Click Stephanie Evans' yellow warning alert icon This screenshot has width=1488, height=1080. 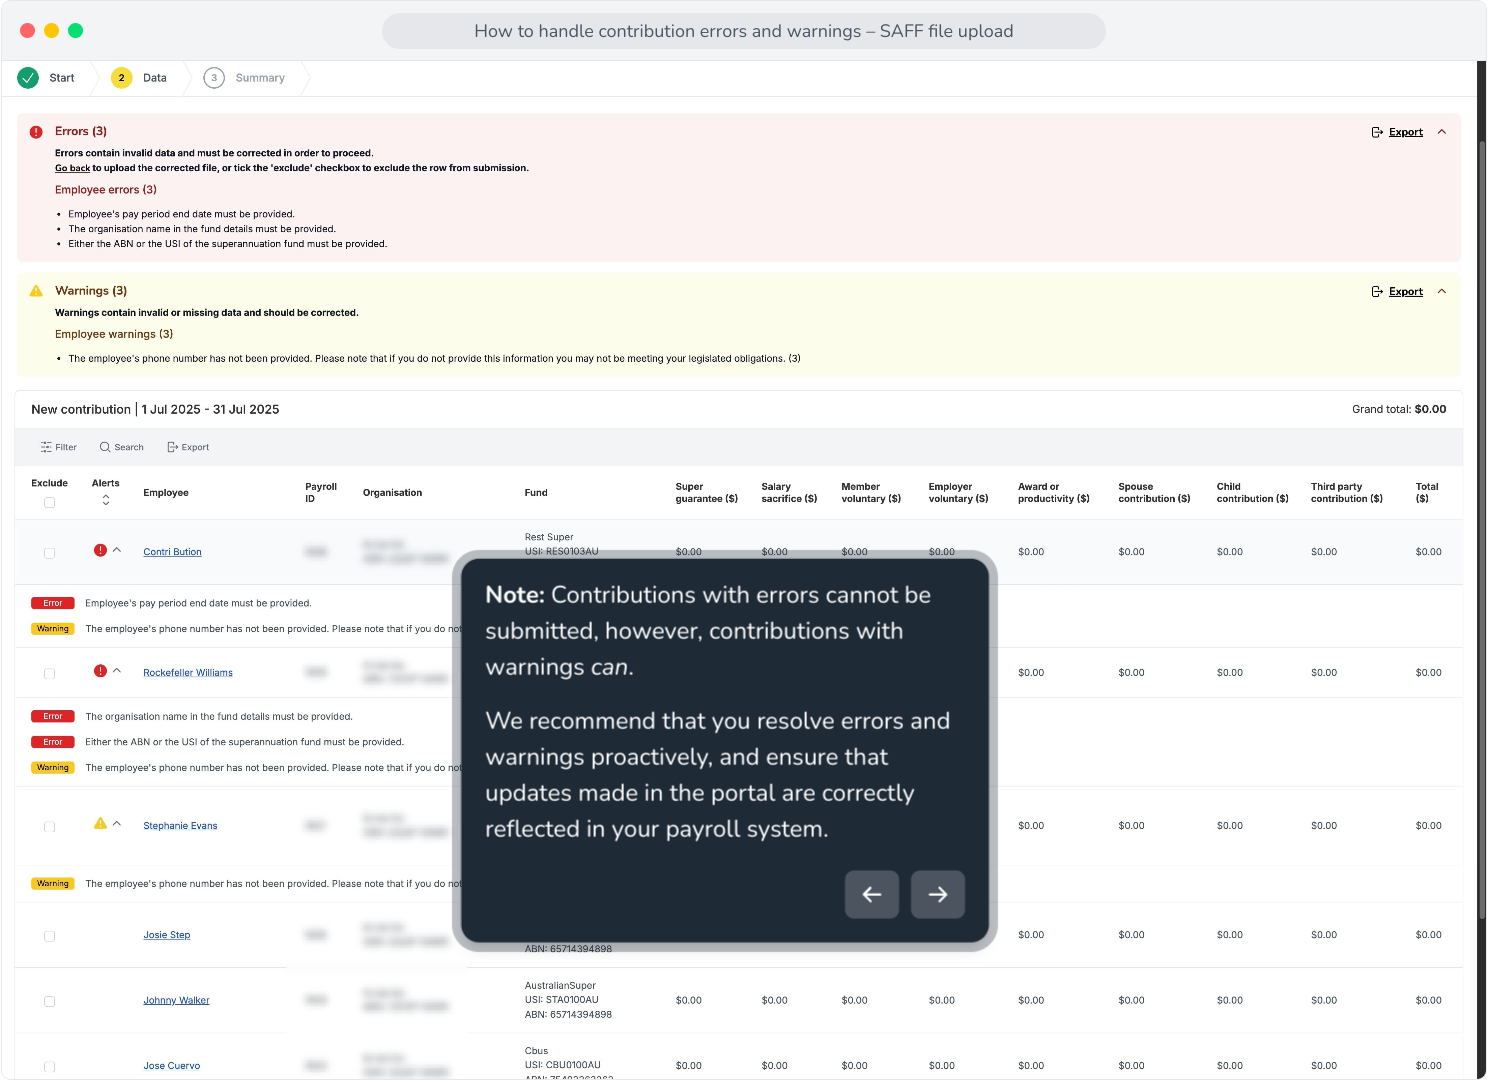click(100, 824)
